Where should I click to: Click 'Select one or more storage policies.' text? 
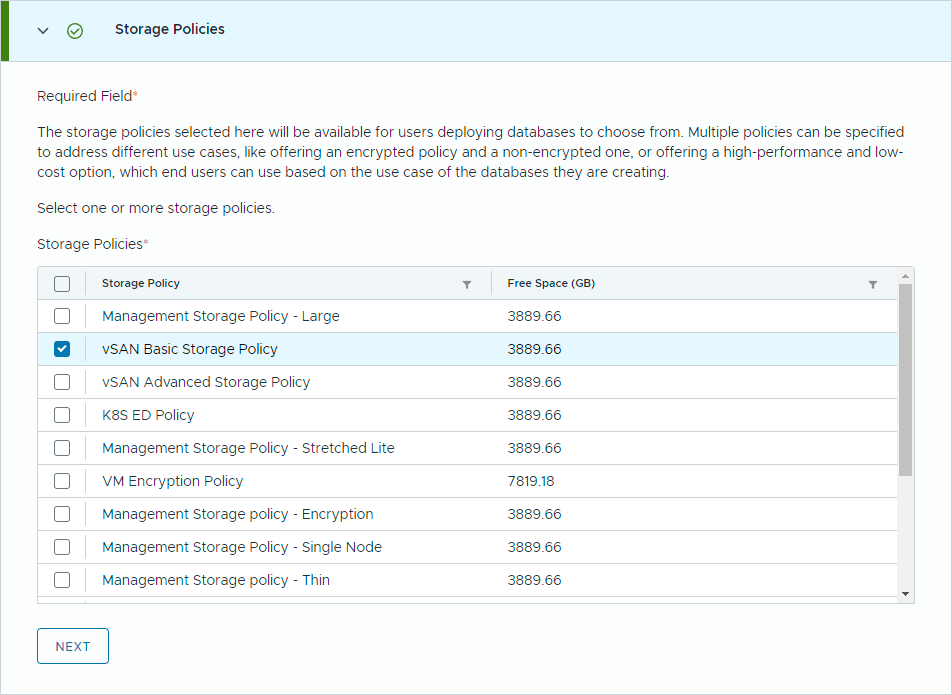[x=156, y=208]
